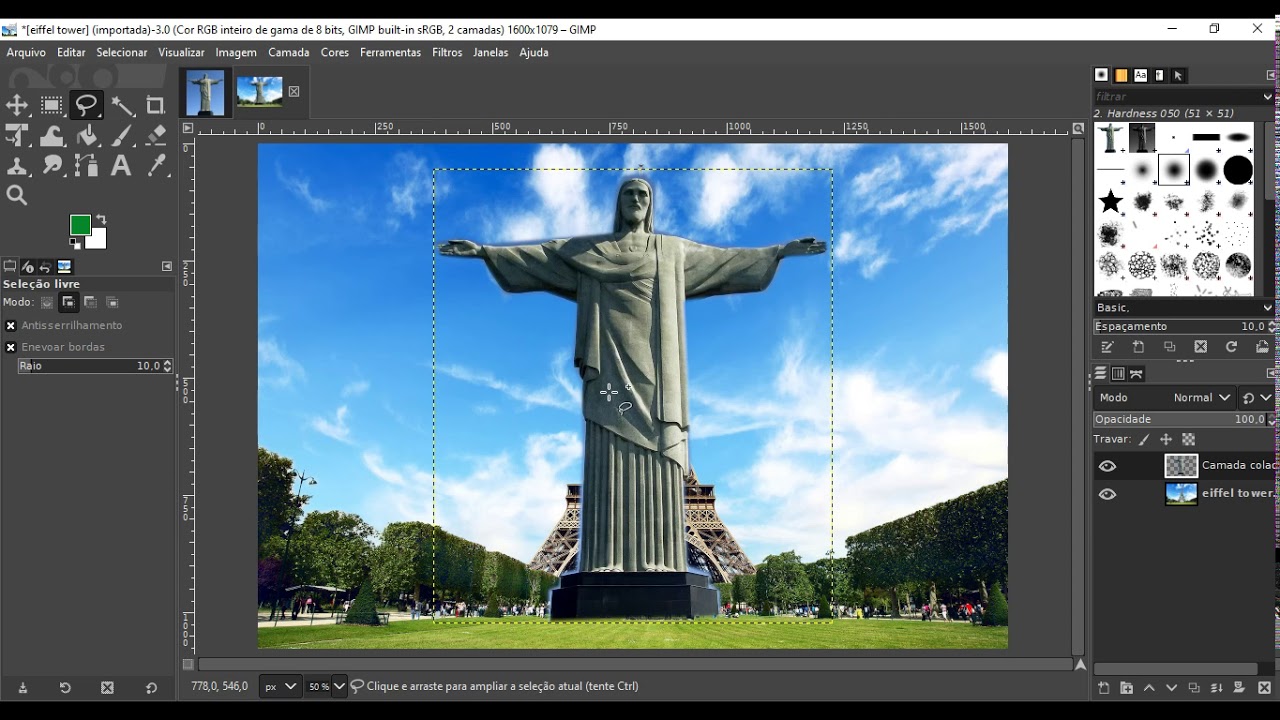1280x720 pixels.
Task: Select the Text tool
Action: coord(122,166)
